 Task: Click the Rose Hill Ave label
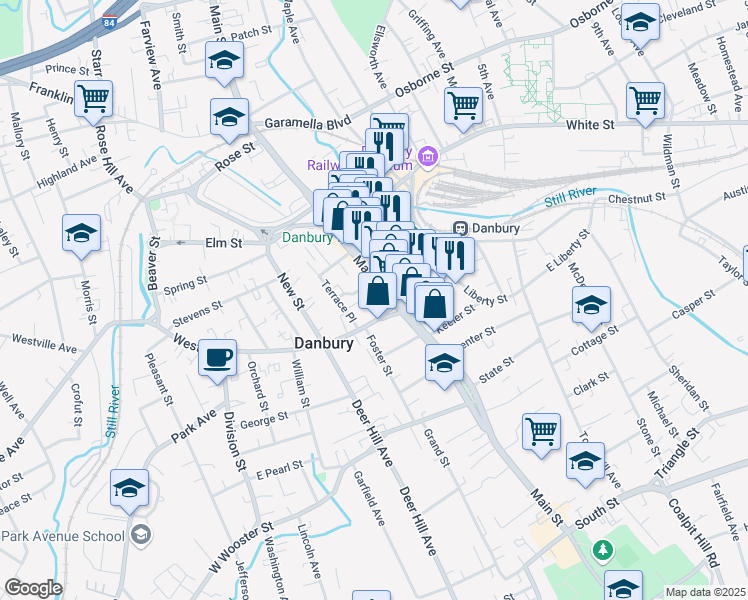(114, 159)
